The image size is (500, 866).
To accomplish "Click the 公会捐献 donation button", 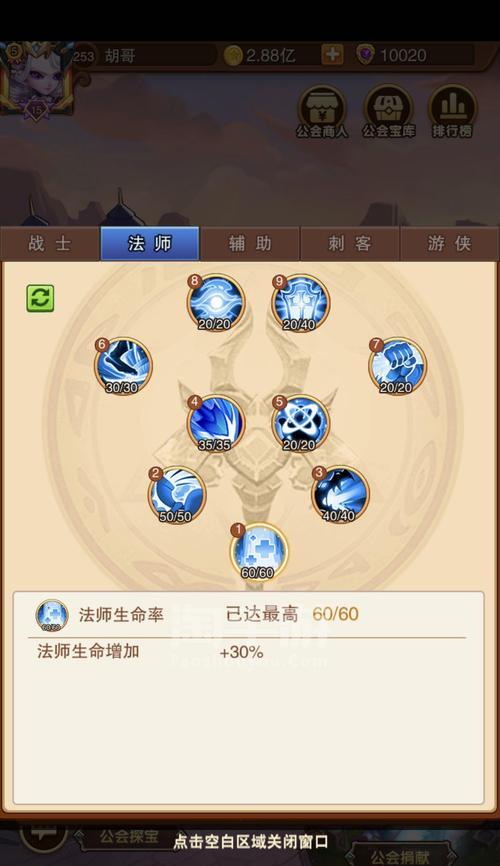I will pyautogui.click(x=400, y=856).
